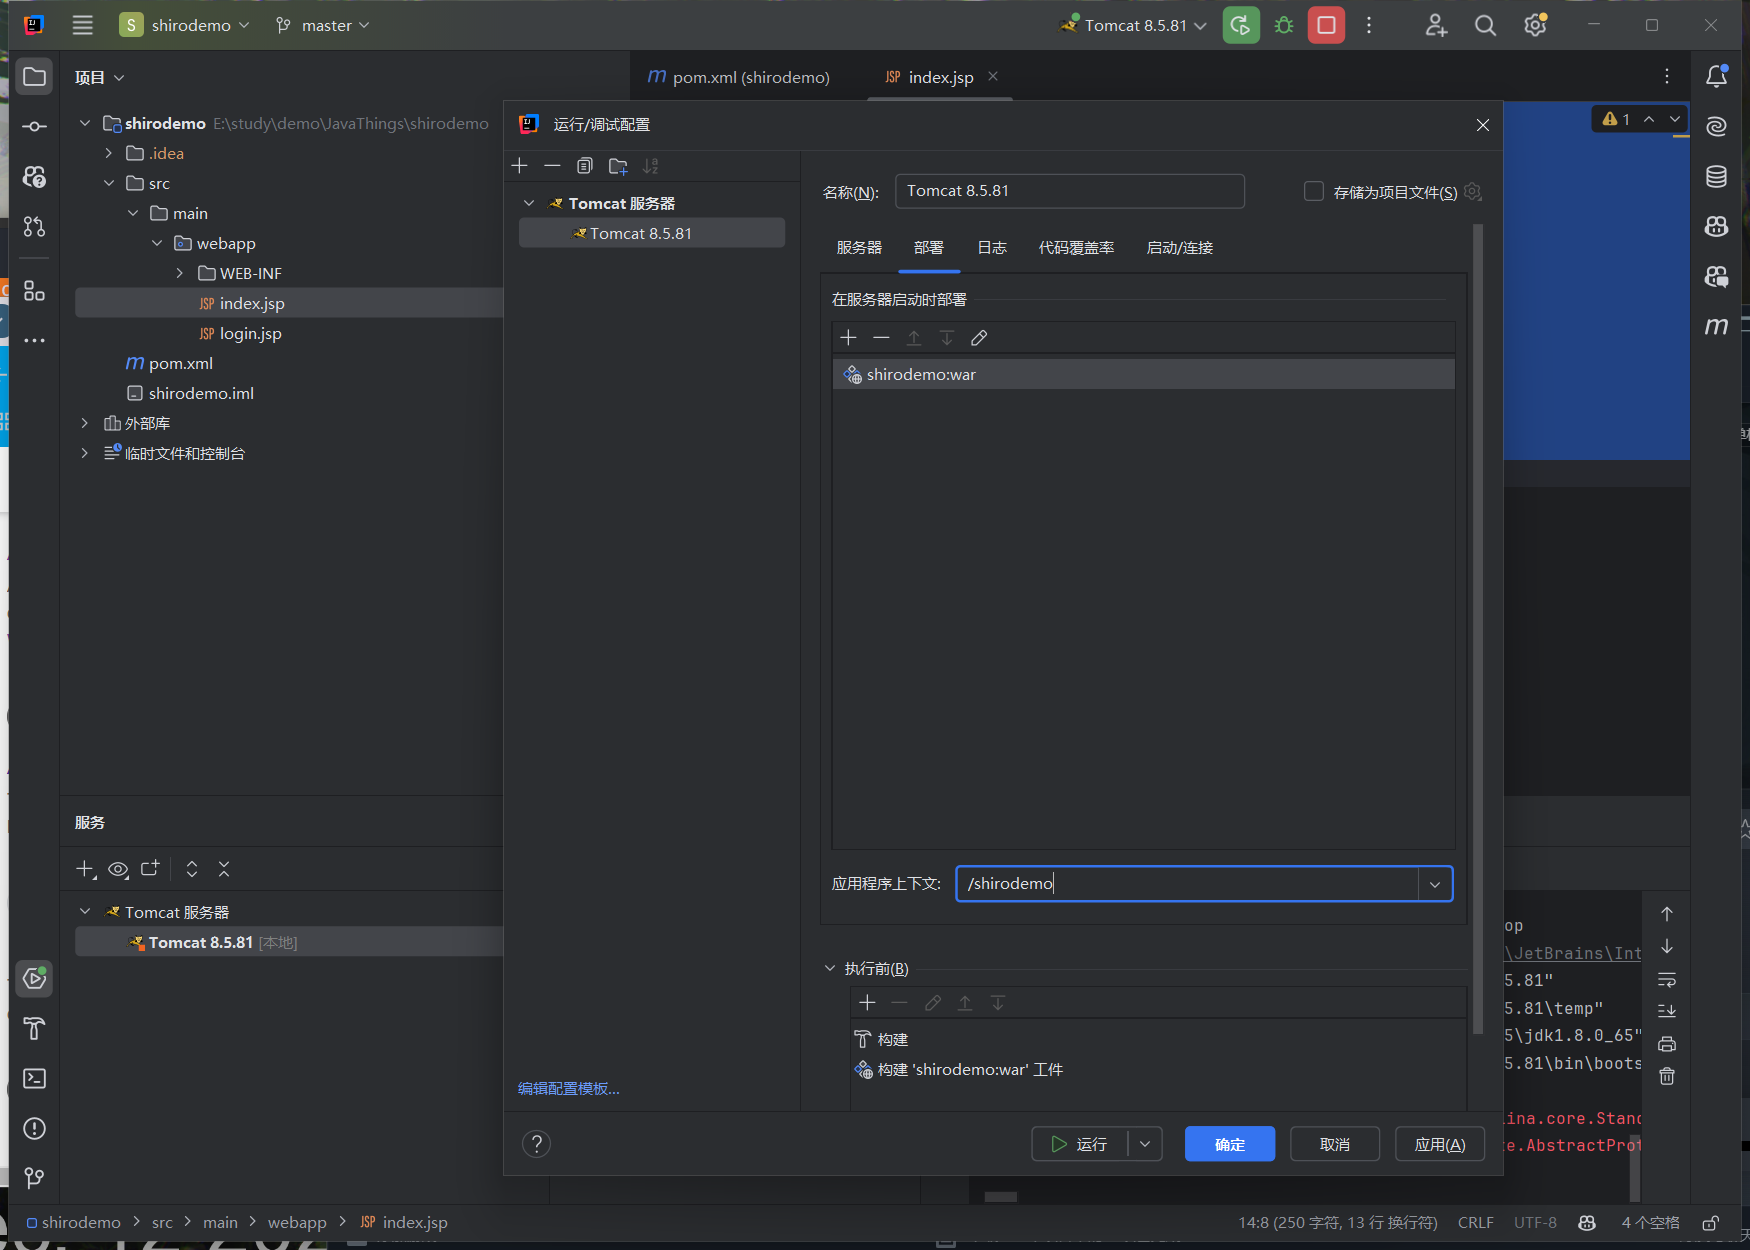Close the Run/Debug Configurations dialog

pos(1483,125)
